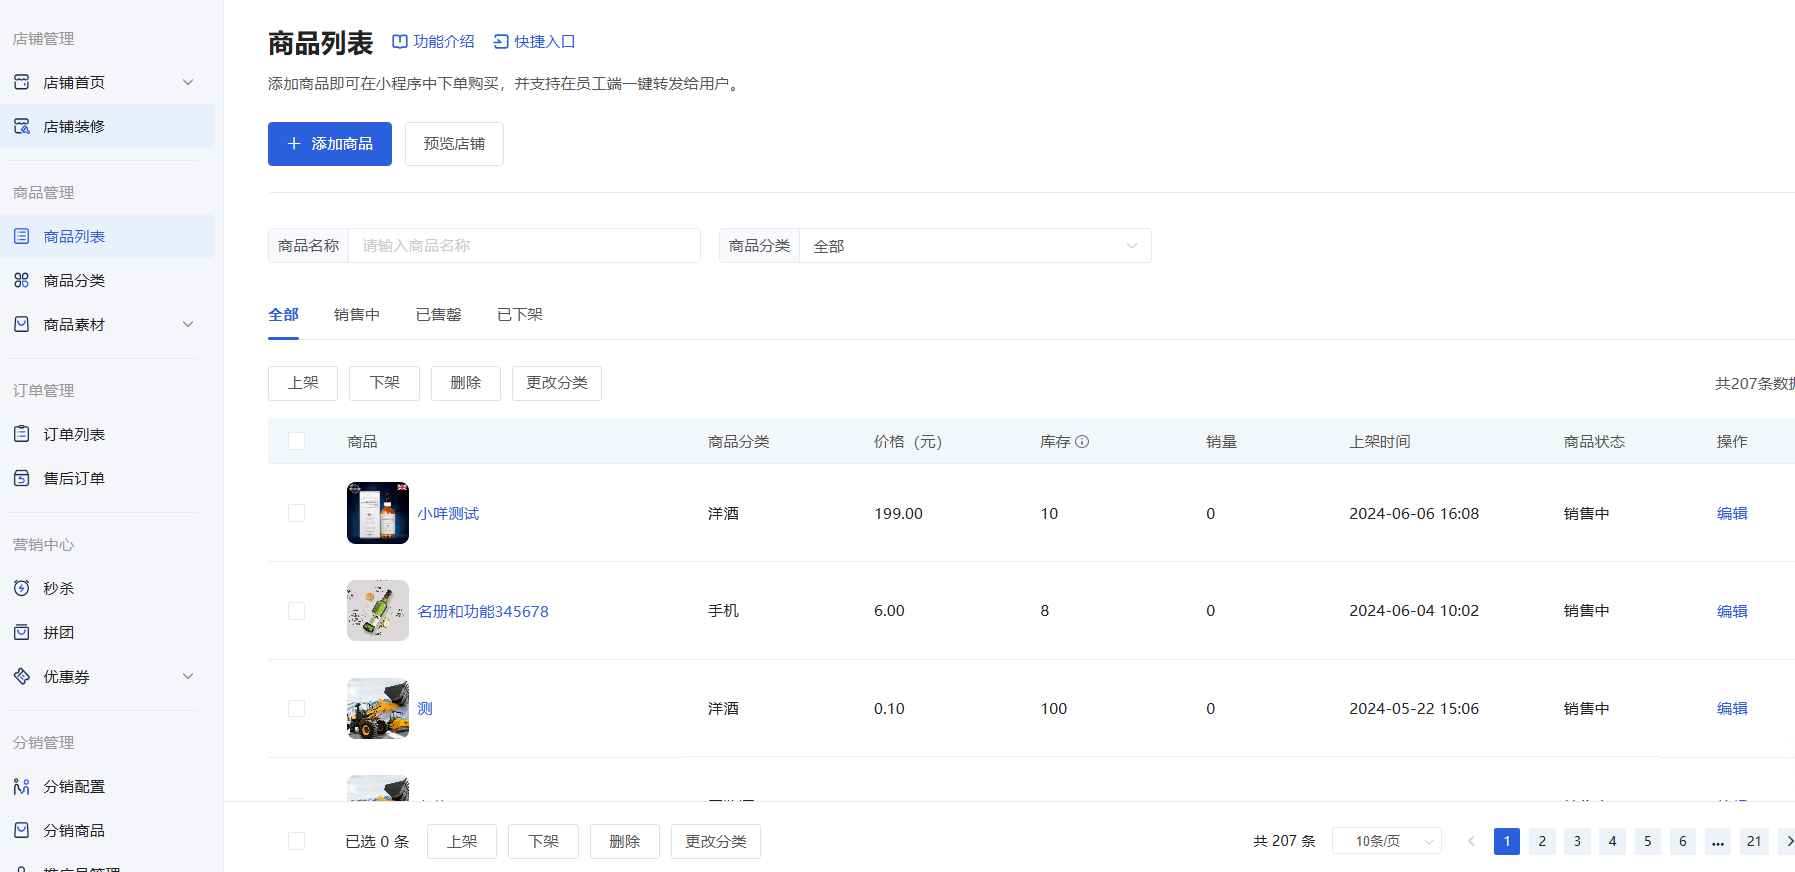The height and width of the screenshot is (872, 1795).
Task: Open 编辑 link for 小咩测试
Action: tap(1732, 513)
